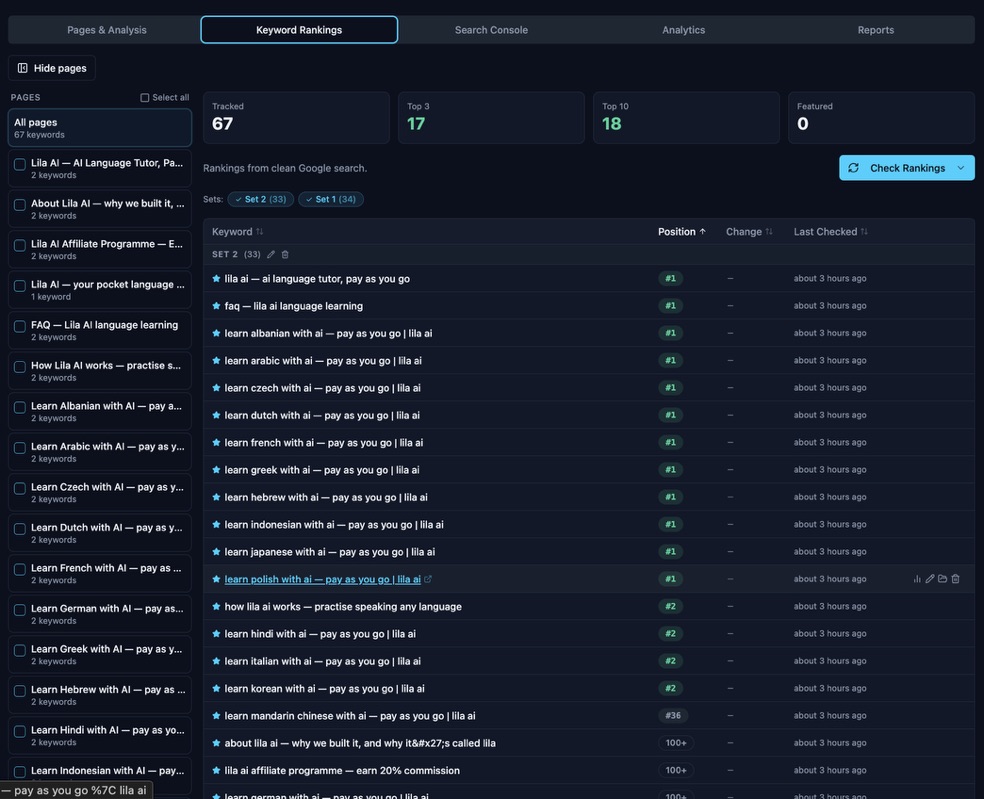Click star icon for affiliate programme keyword
Viewport: 984px width, 799px height.
tap(216, 770)
